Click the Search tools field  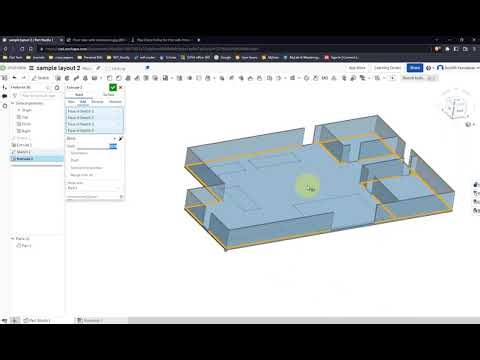coord(420,78)
